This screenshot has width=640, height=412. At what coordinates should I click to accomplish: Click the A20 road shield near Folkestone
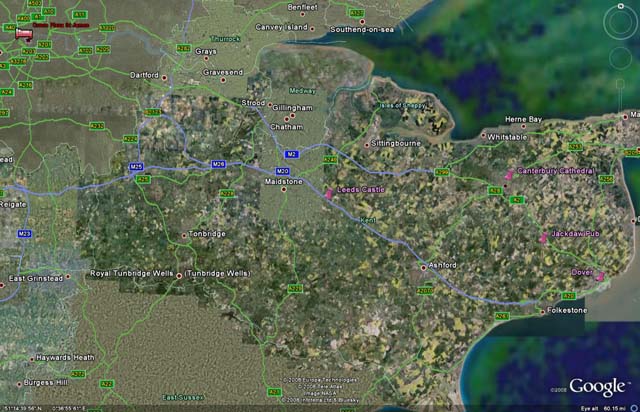tap(569, 296)
